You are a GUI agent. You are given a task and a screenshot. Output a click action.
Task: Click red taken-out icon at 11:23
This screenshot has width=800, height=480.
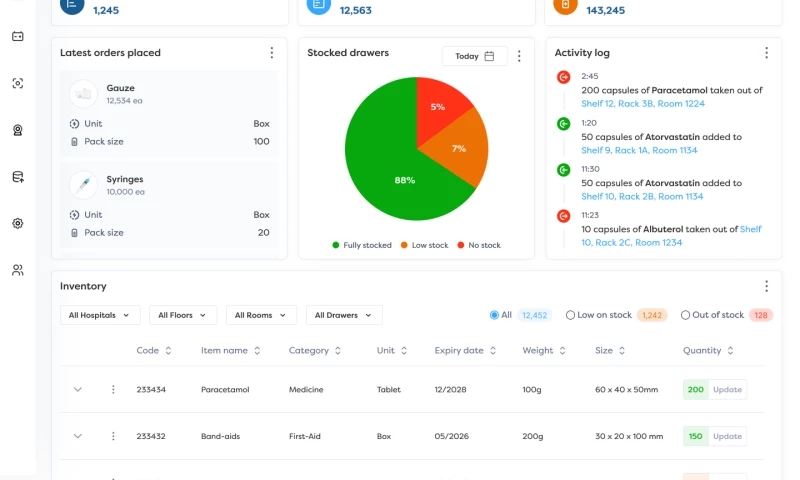563,216
